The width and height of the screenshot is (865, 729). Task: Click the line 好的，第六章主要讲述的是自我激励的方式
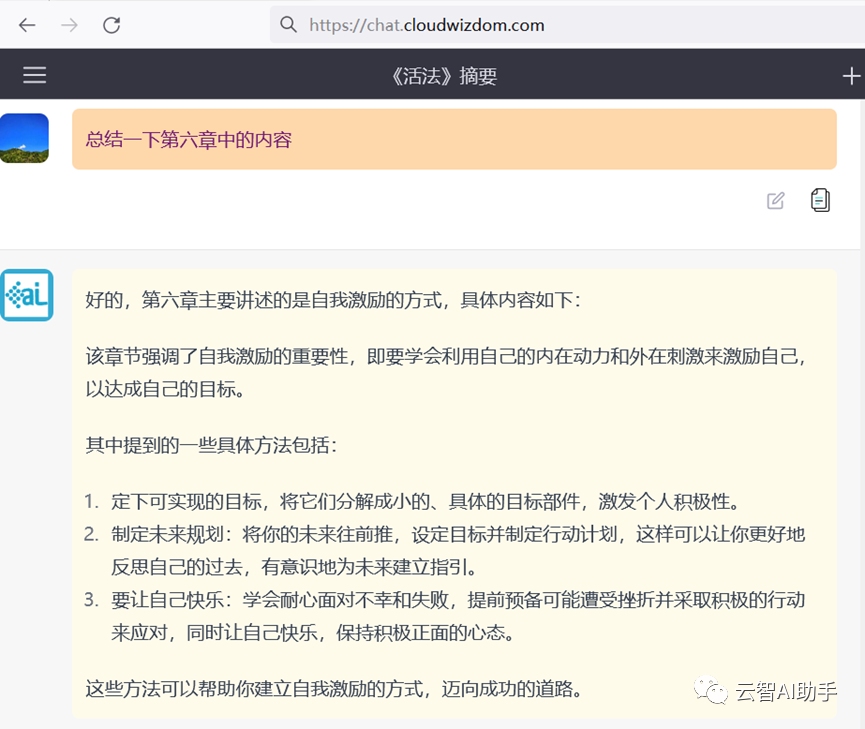pos(333,300)
